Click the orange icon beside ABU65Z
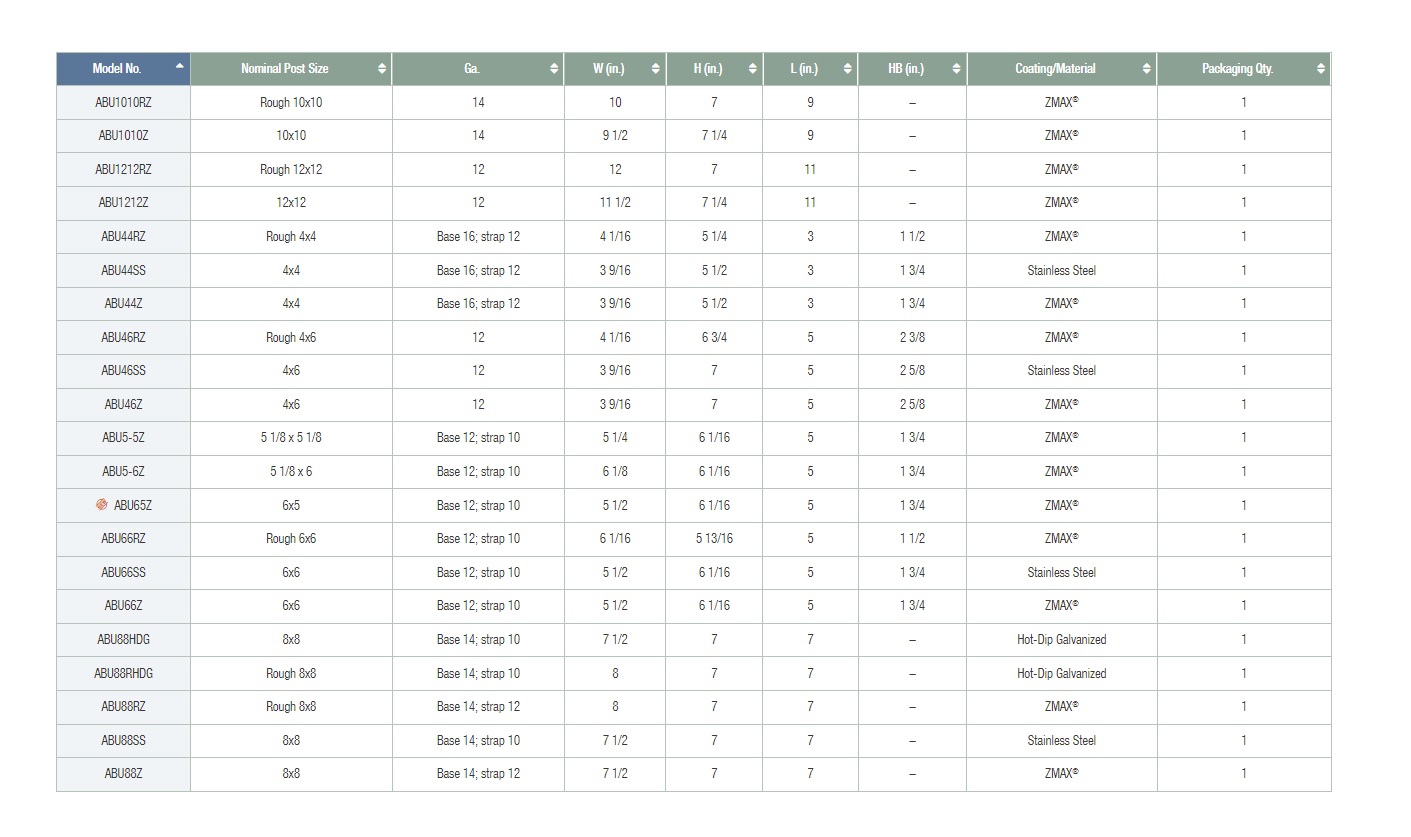This screenshot has width=1411, height=837. 101,505
